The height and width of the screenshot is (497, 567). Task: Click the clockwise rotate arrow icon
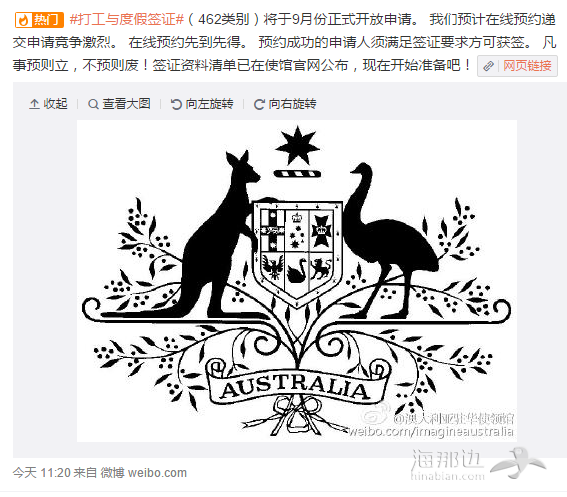coord(259,105)
